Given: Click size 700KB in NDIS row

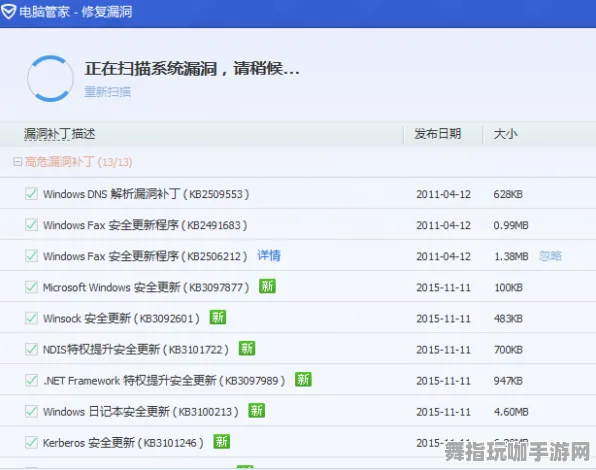Looking at the screenshot, I should 508,350.
